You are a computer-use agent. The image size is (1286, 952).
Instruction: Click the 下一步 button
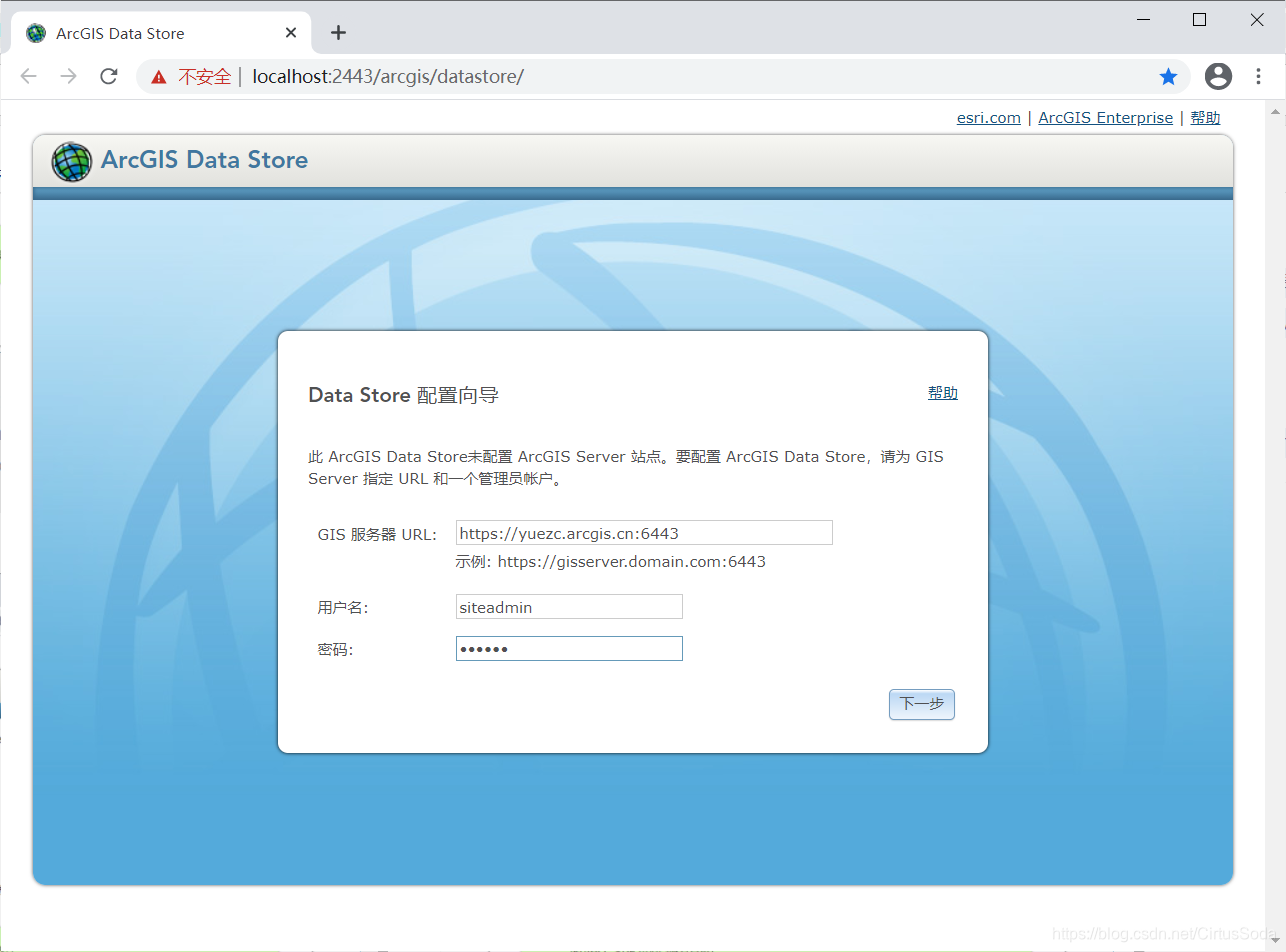922,704
